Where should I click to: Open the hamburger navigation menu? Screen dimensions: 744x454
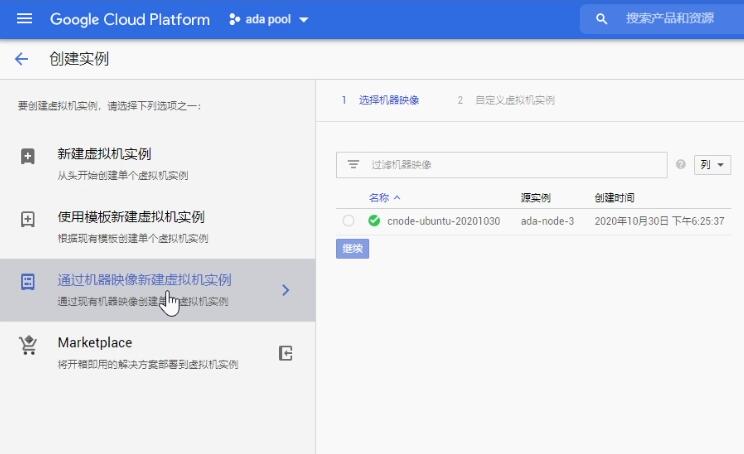pos(24,19)
